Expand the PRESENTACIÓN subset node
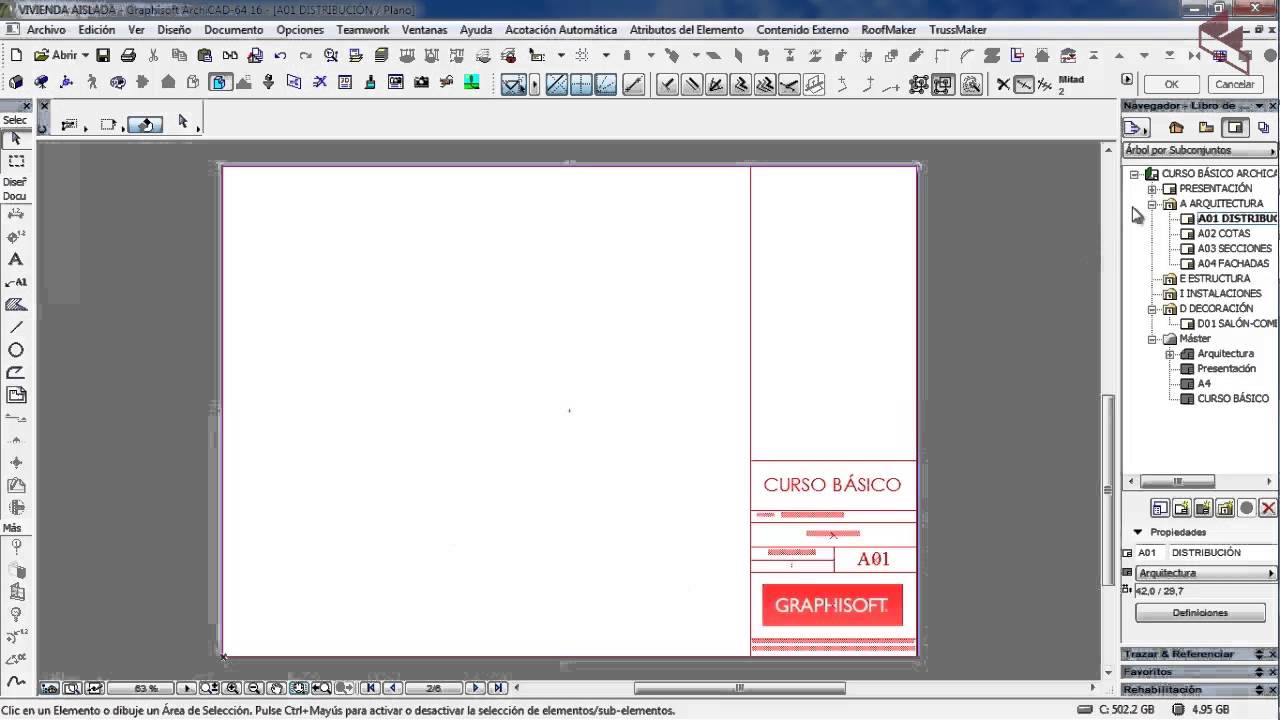This screenshot has width=1280, height=720. (1152, 189)
